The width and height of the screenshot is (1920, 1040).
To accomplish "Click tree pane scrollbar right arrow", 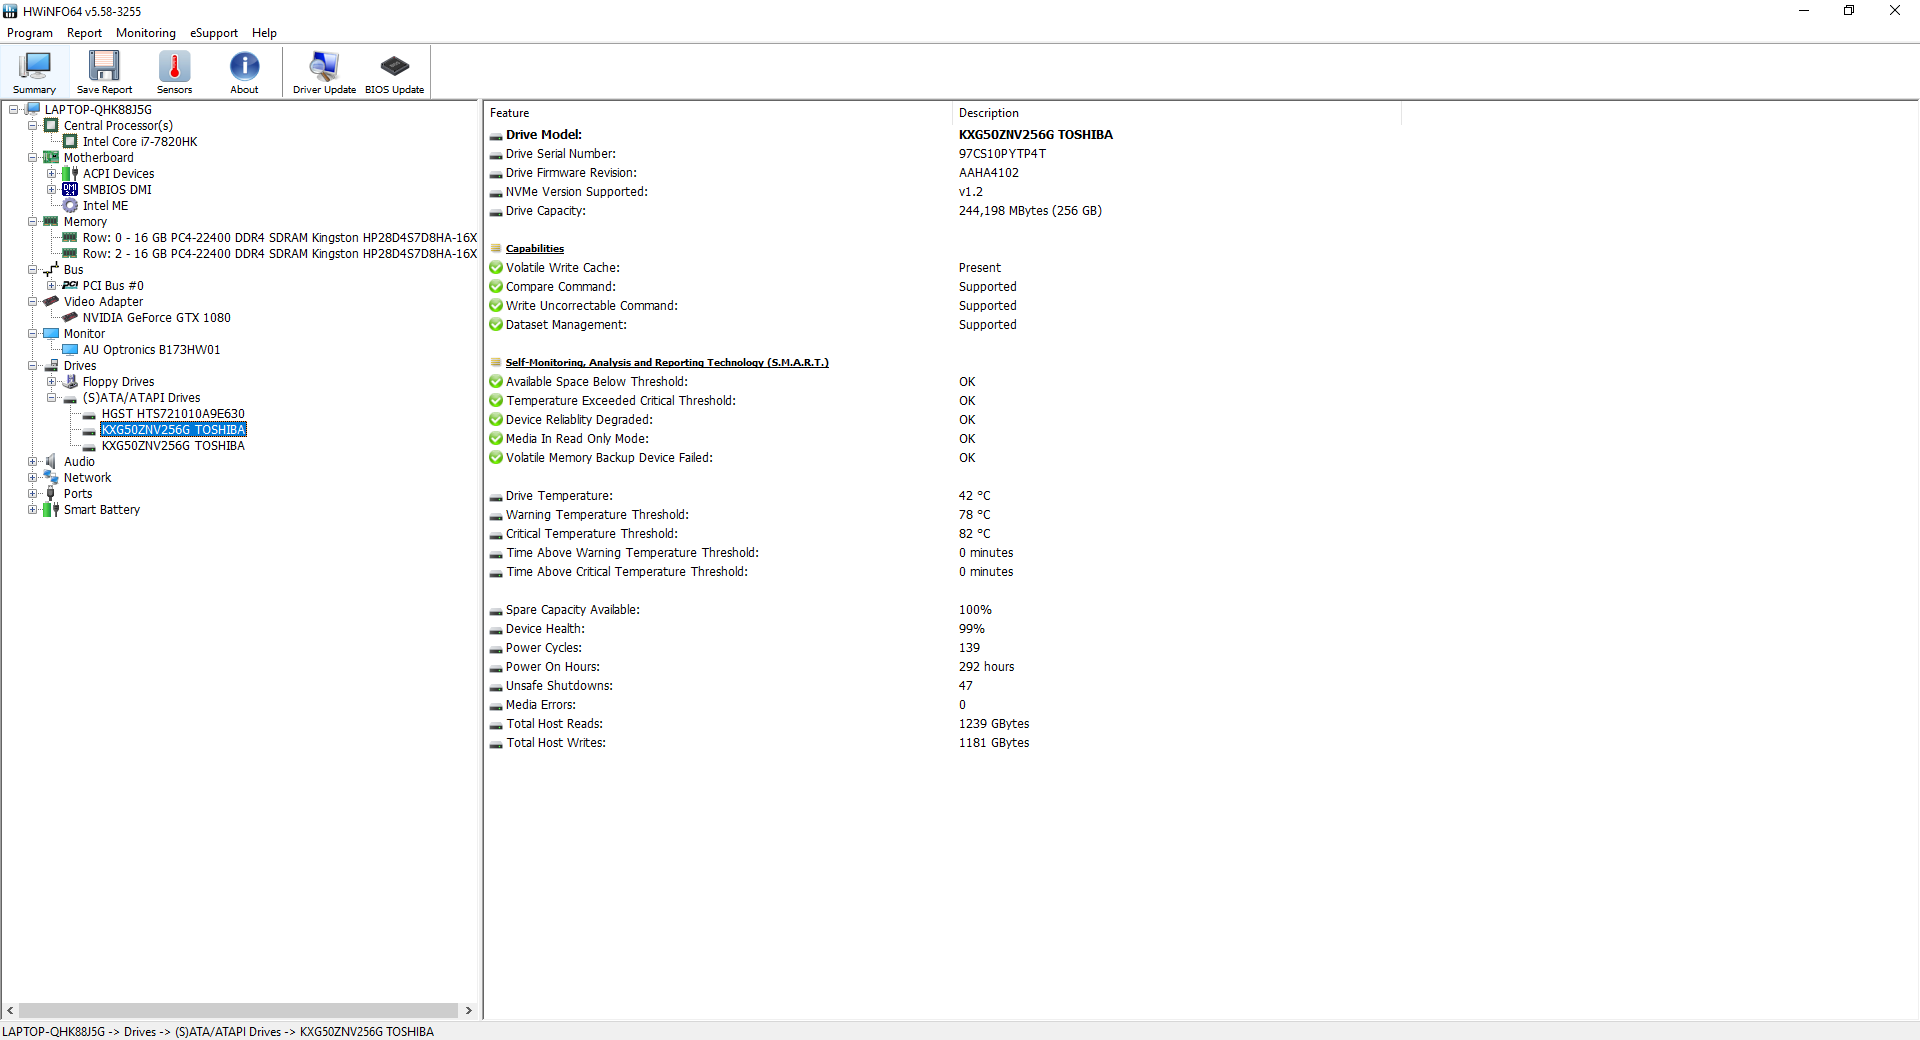I will click(468, 1011).
